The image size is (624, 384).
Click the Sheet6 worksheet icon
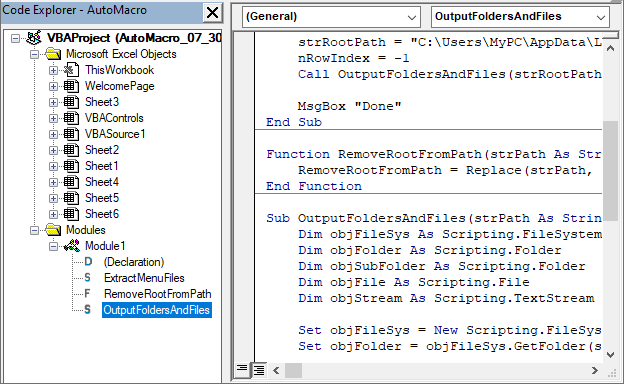(x=71, y=214)
